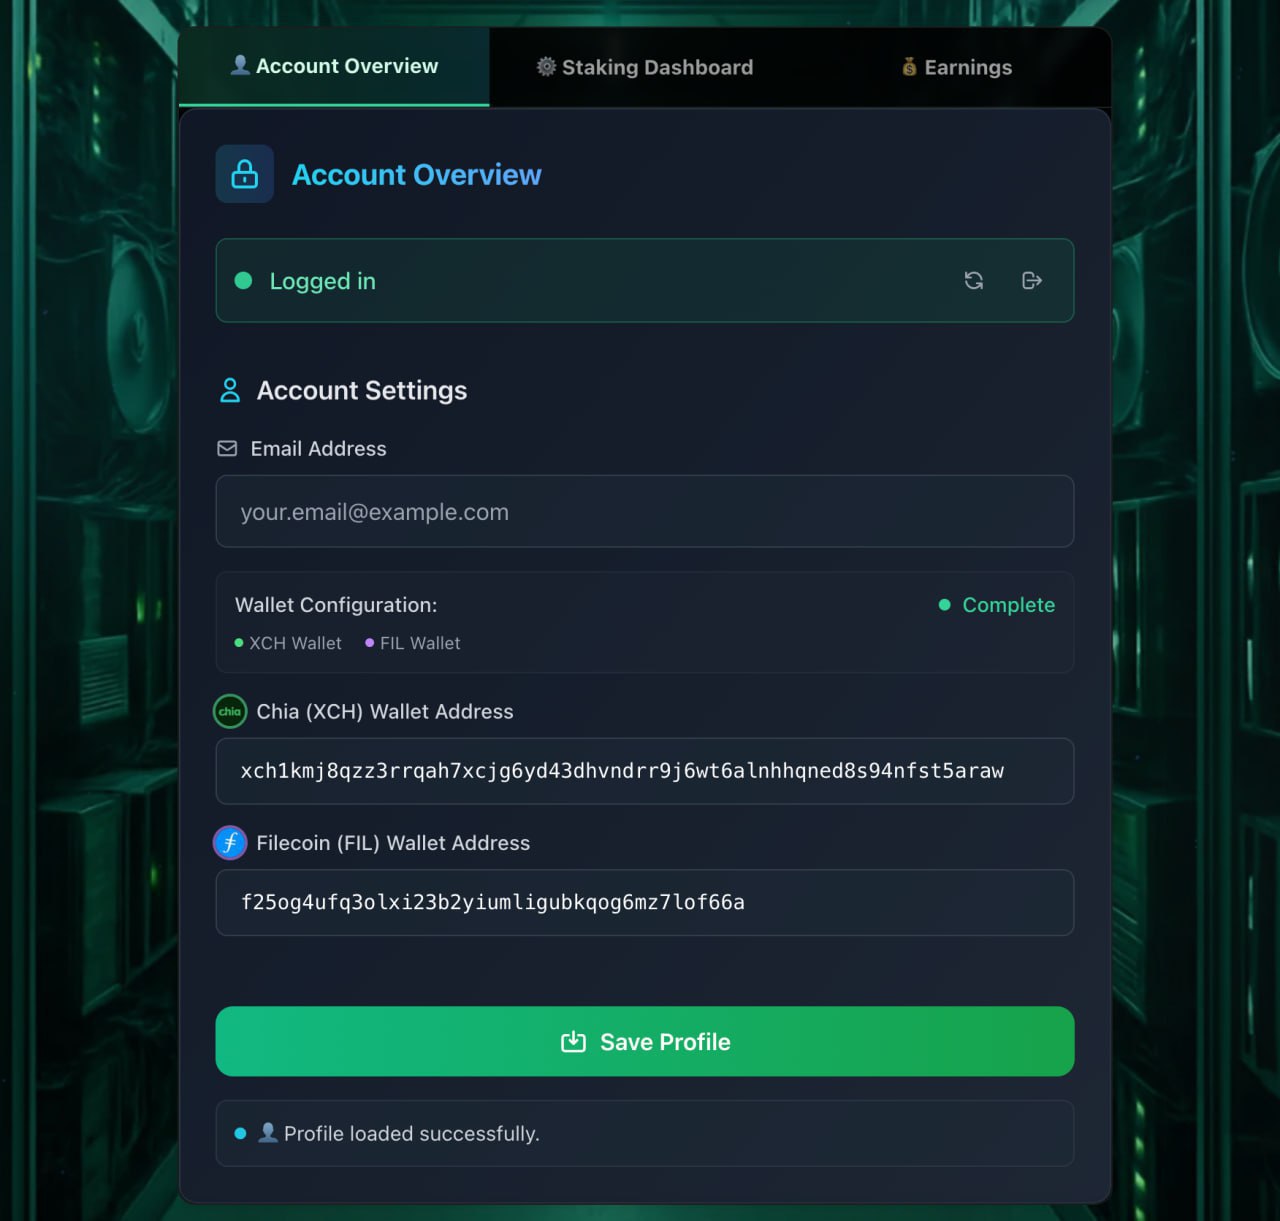
Task: Focus the Chia XCH wallet address field
Action: coord(645,771)
